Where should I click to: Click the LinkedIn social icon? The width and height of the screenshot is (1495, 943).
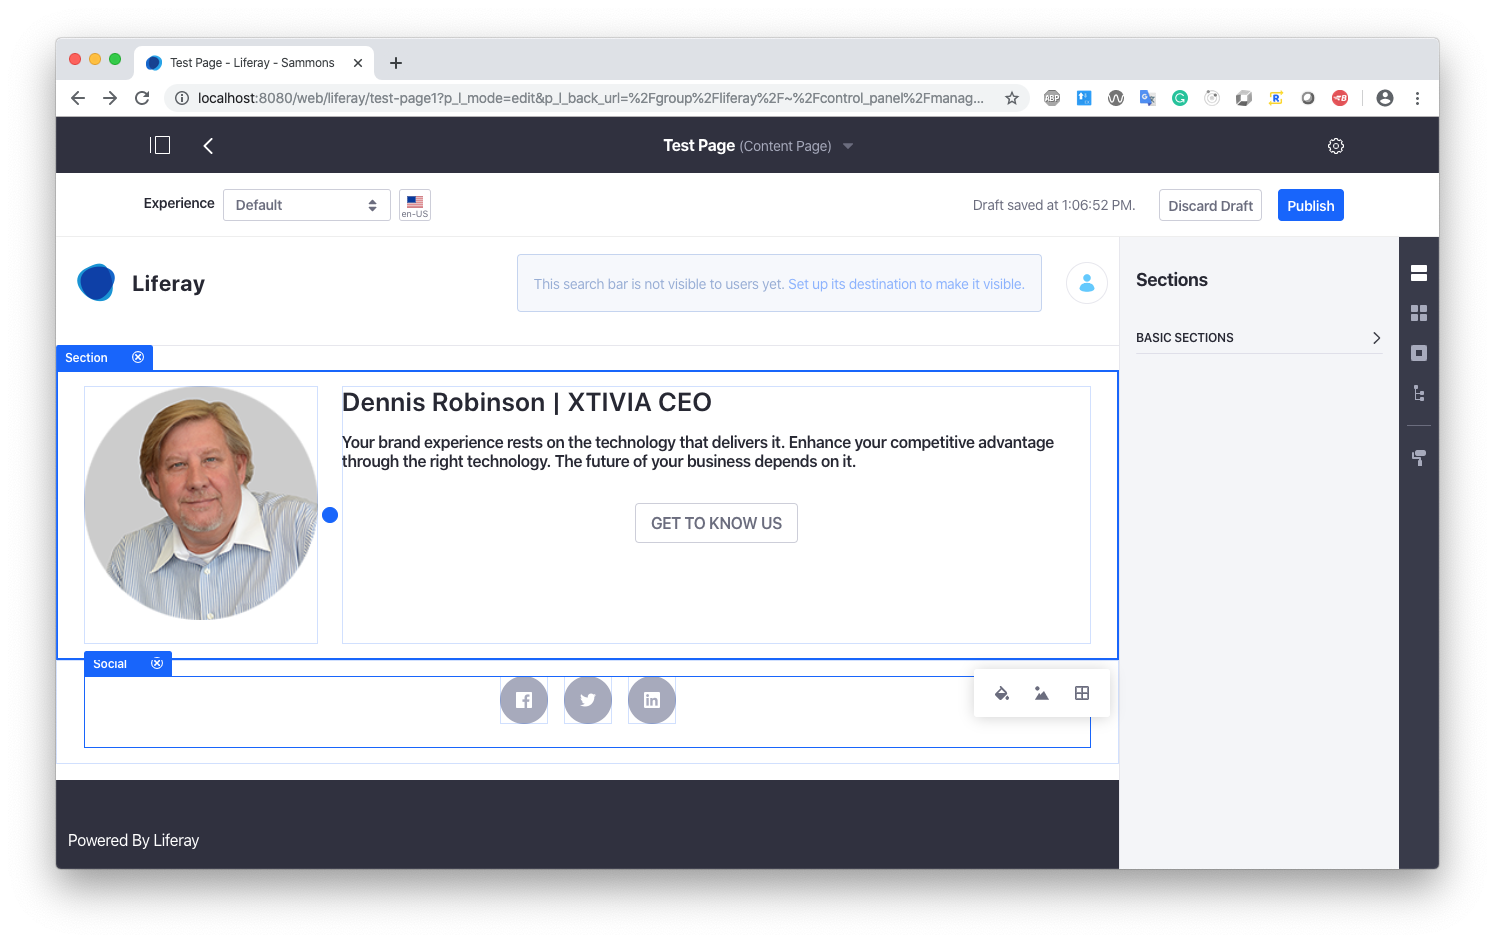click(x=652, y=700)
